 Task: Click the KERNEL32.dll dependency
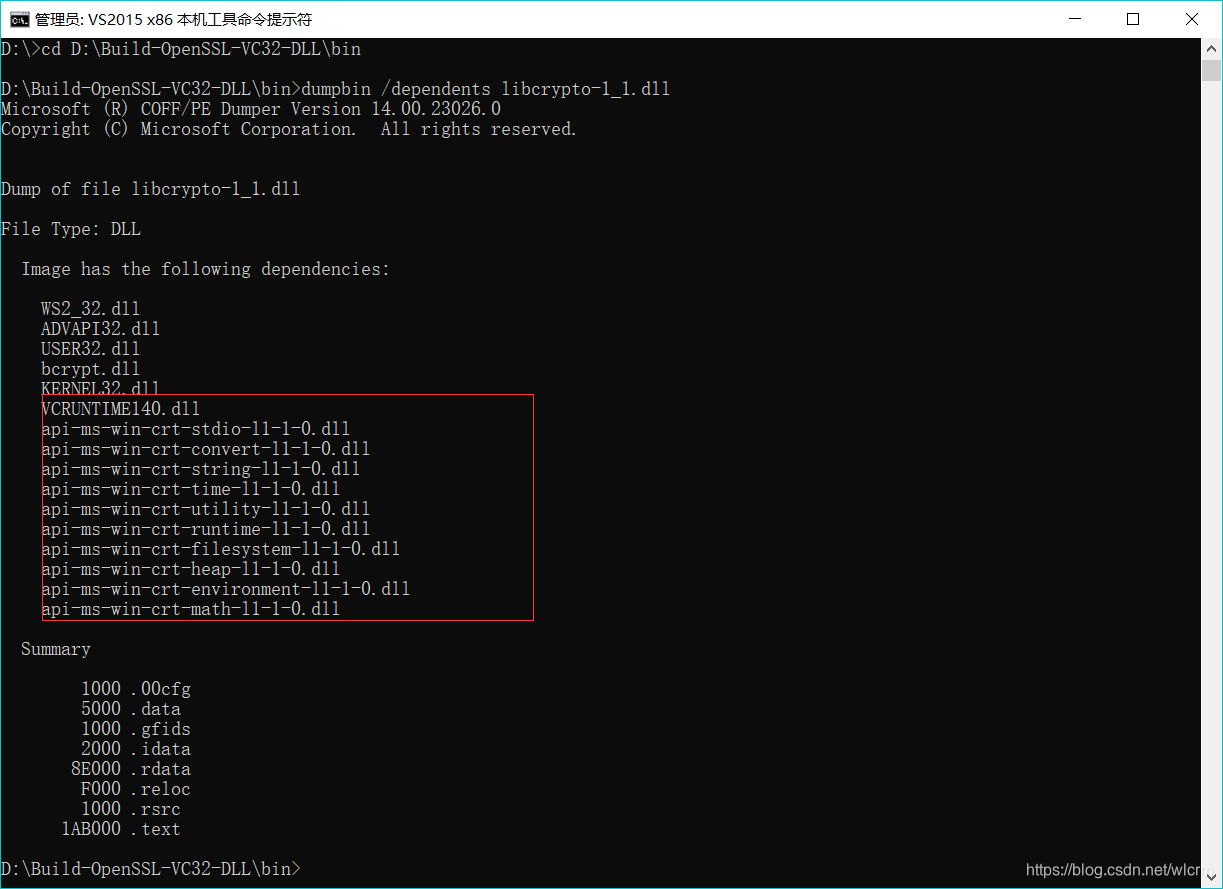pyautogui.click(x=101, y=387)
